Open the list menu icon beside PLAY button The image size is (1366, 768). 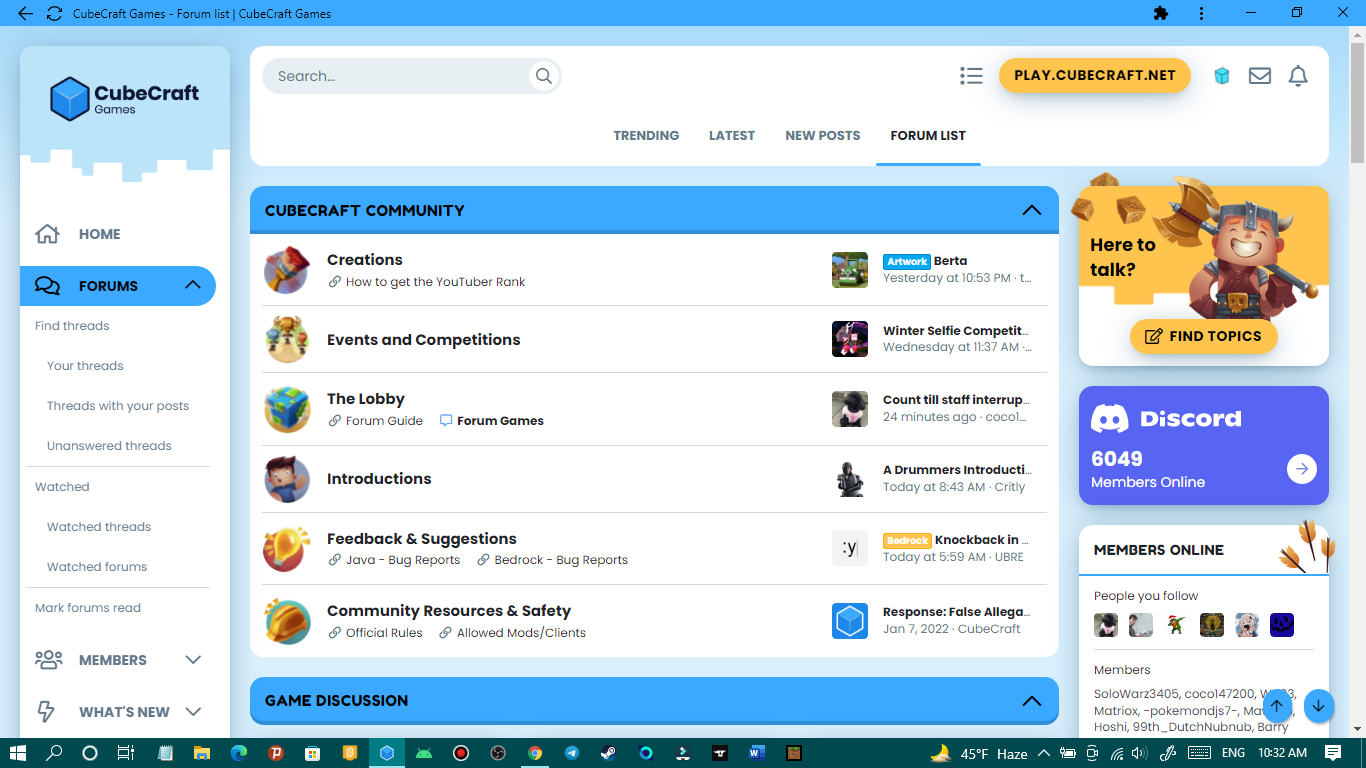coord(971,76)
